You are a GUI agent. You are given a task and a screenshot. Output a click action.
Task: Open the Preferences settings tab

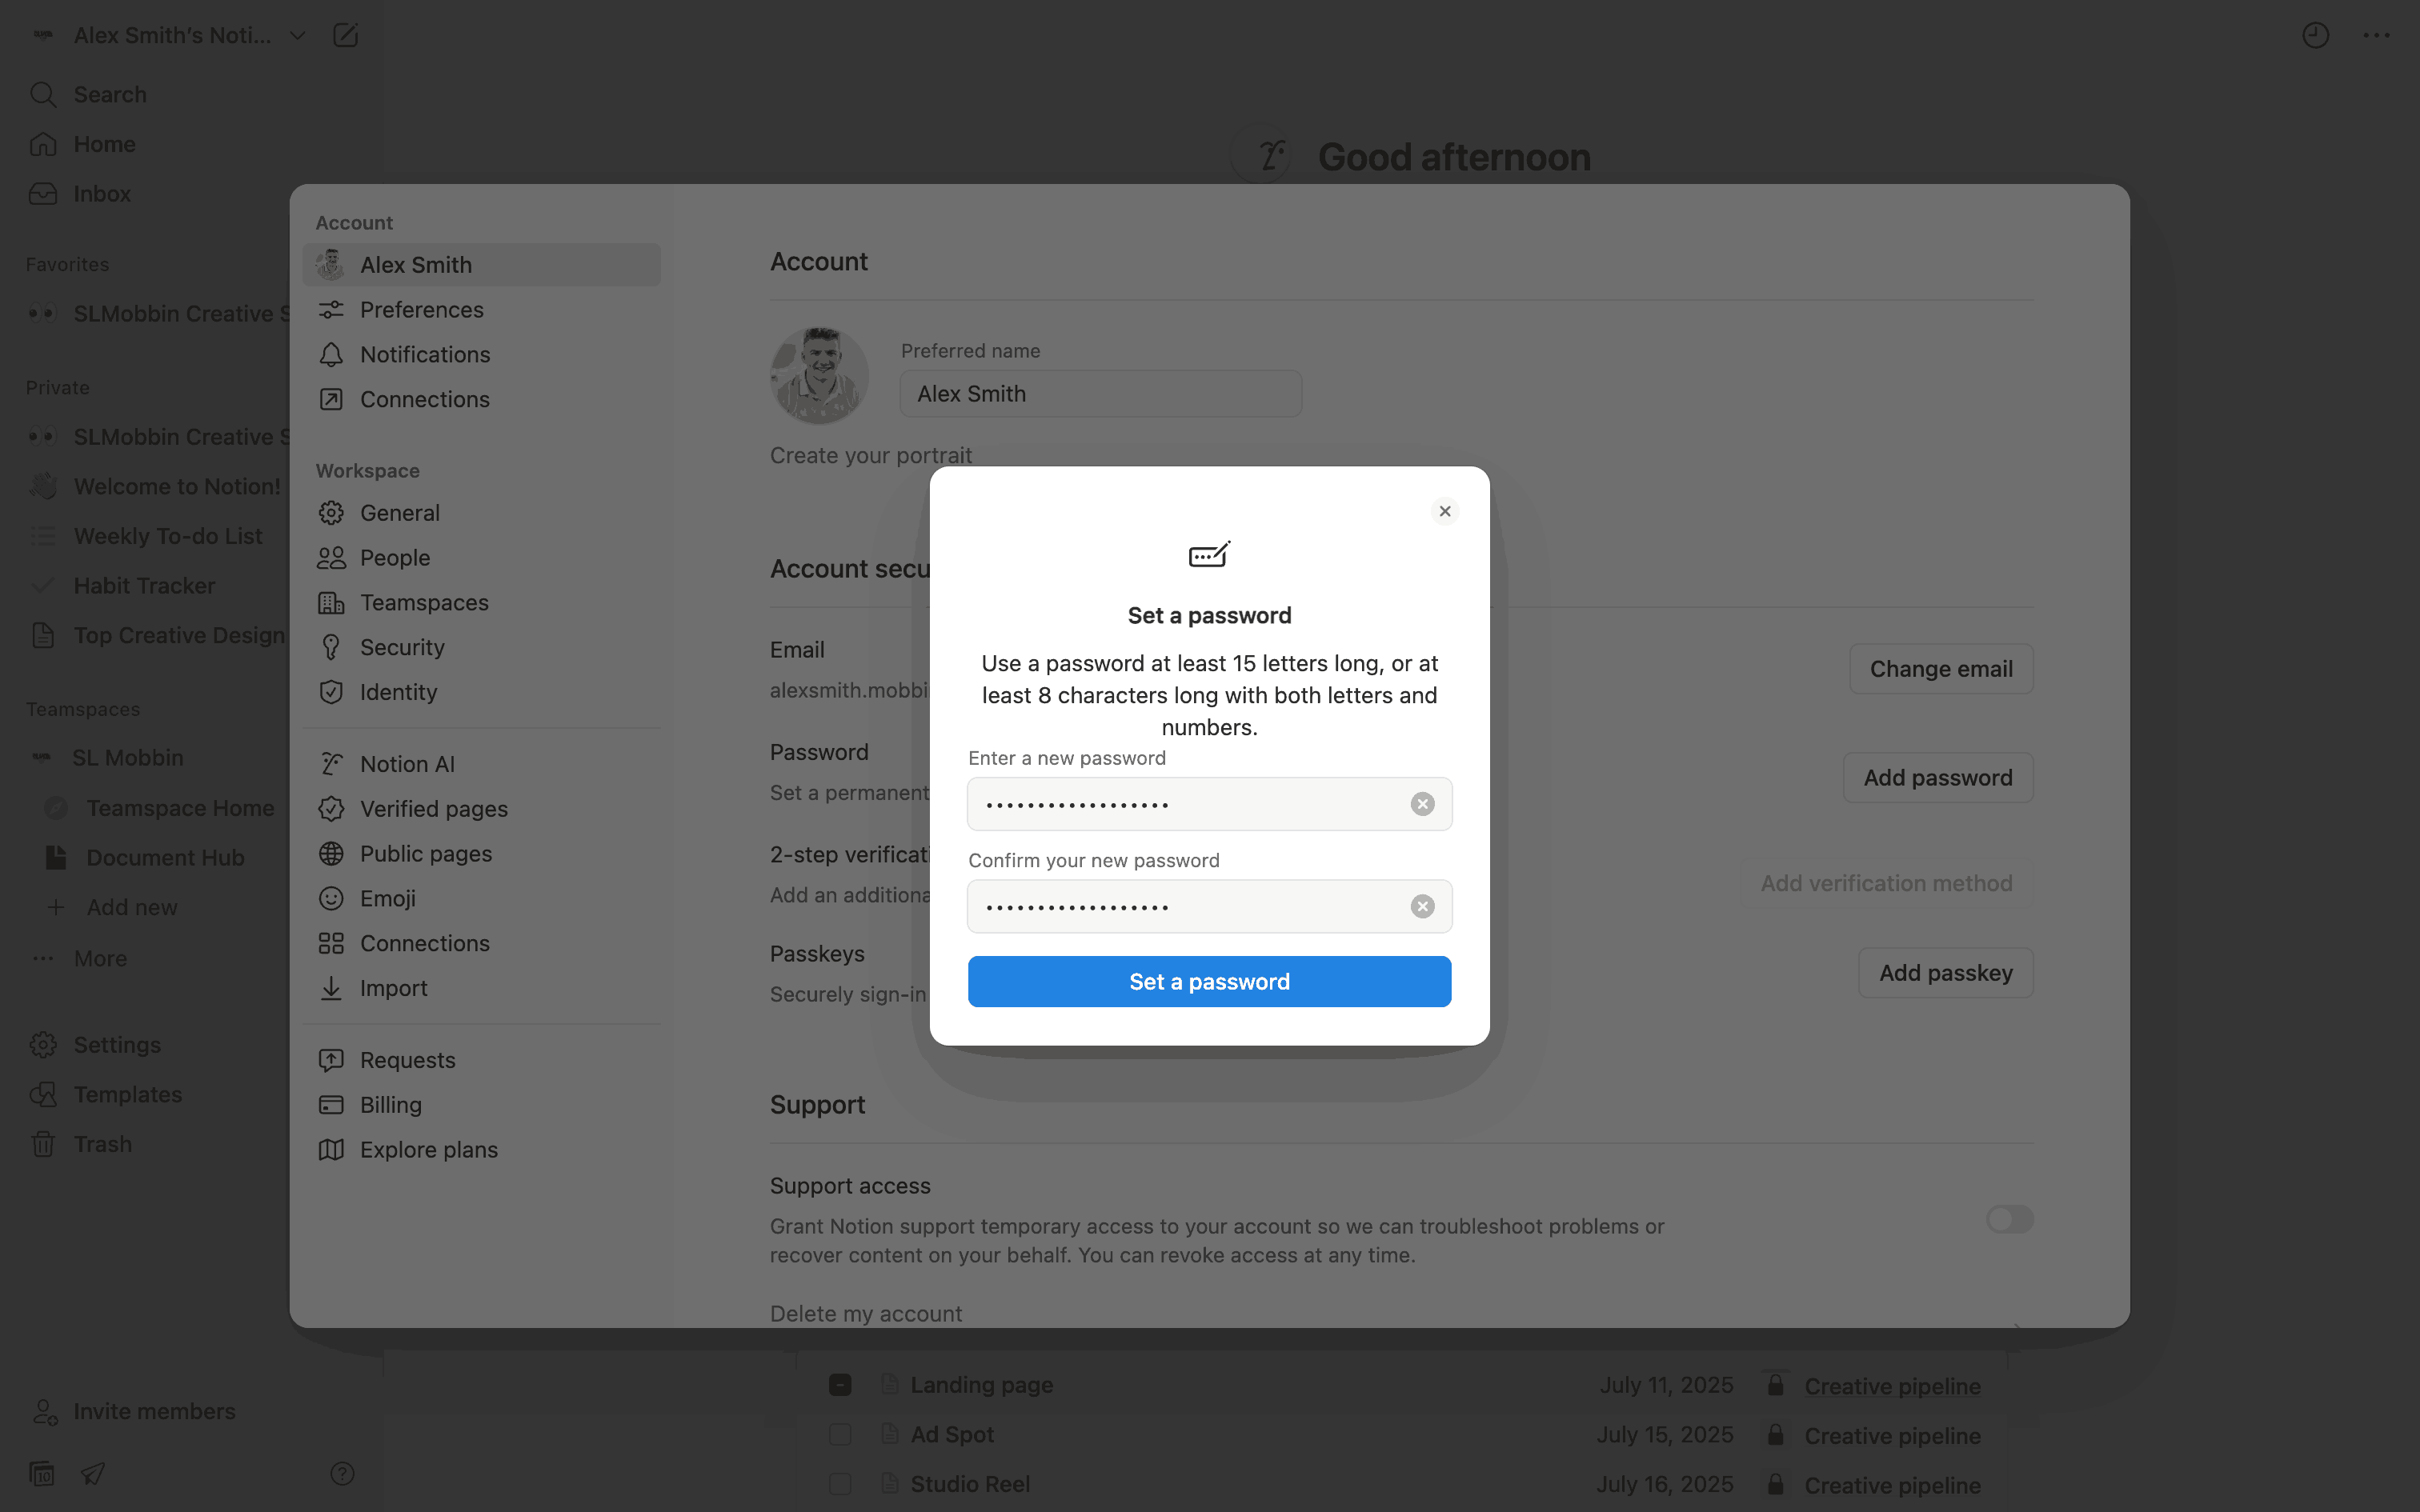coord(421,310)
